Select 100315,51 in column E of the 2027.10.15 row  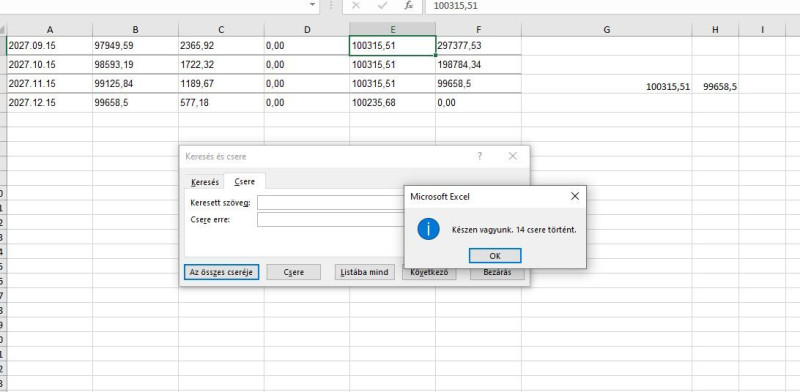coord(392,65)
